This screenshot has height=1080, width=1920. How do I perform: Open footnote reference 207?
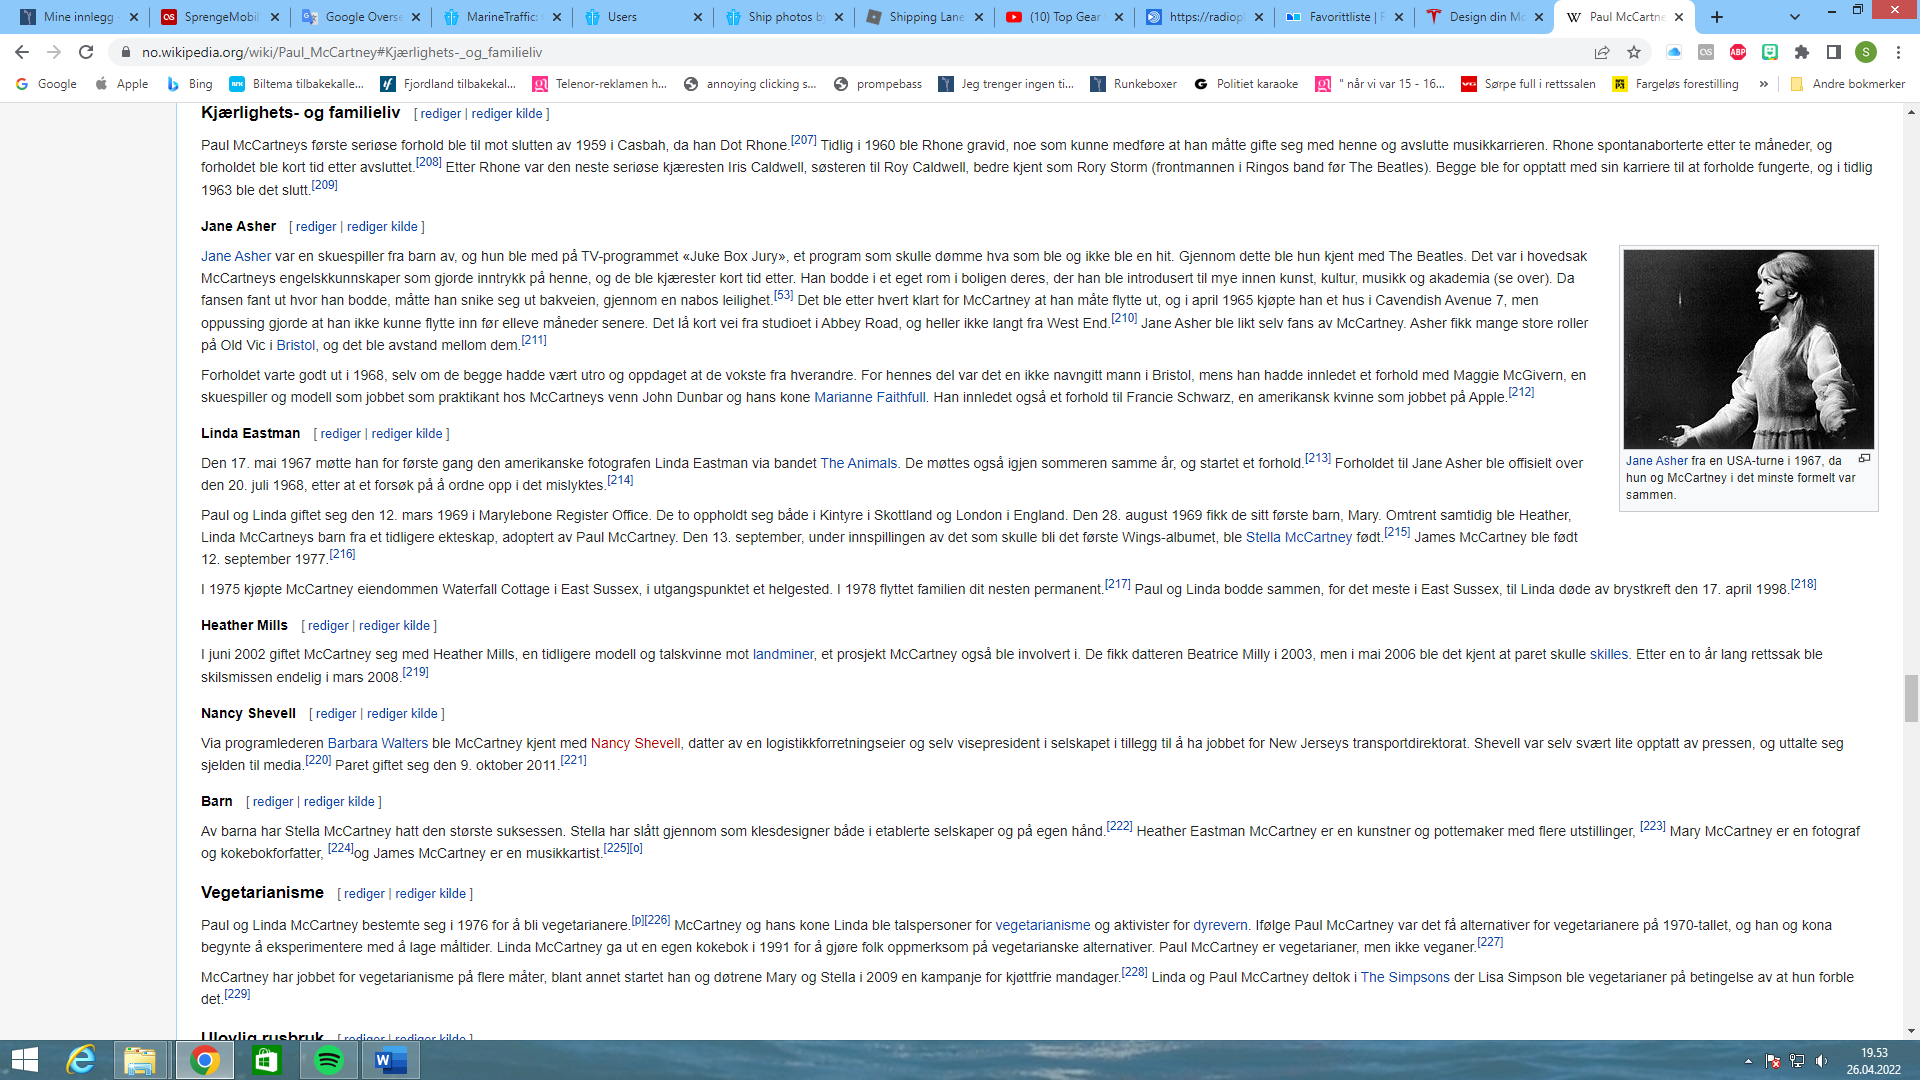pyautogui.click(x=804, y=141)
